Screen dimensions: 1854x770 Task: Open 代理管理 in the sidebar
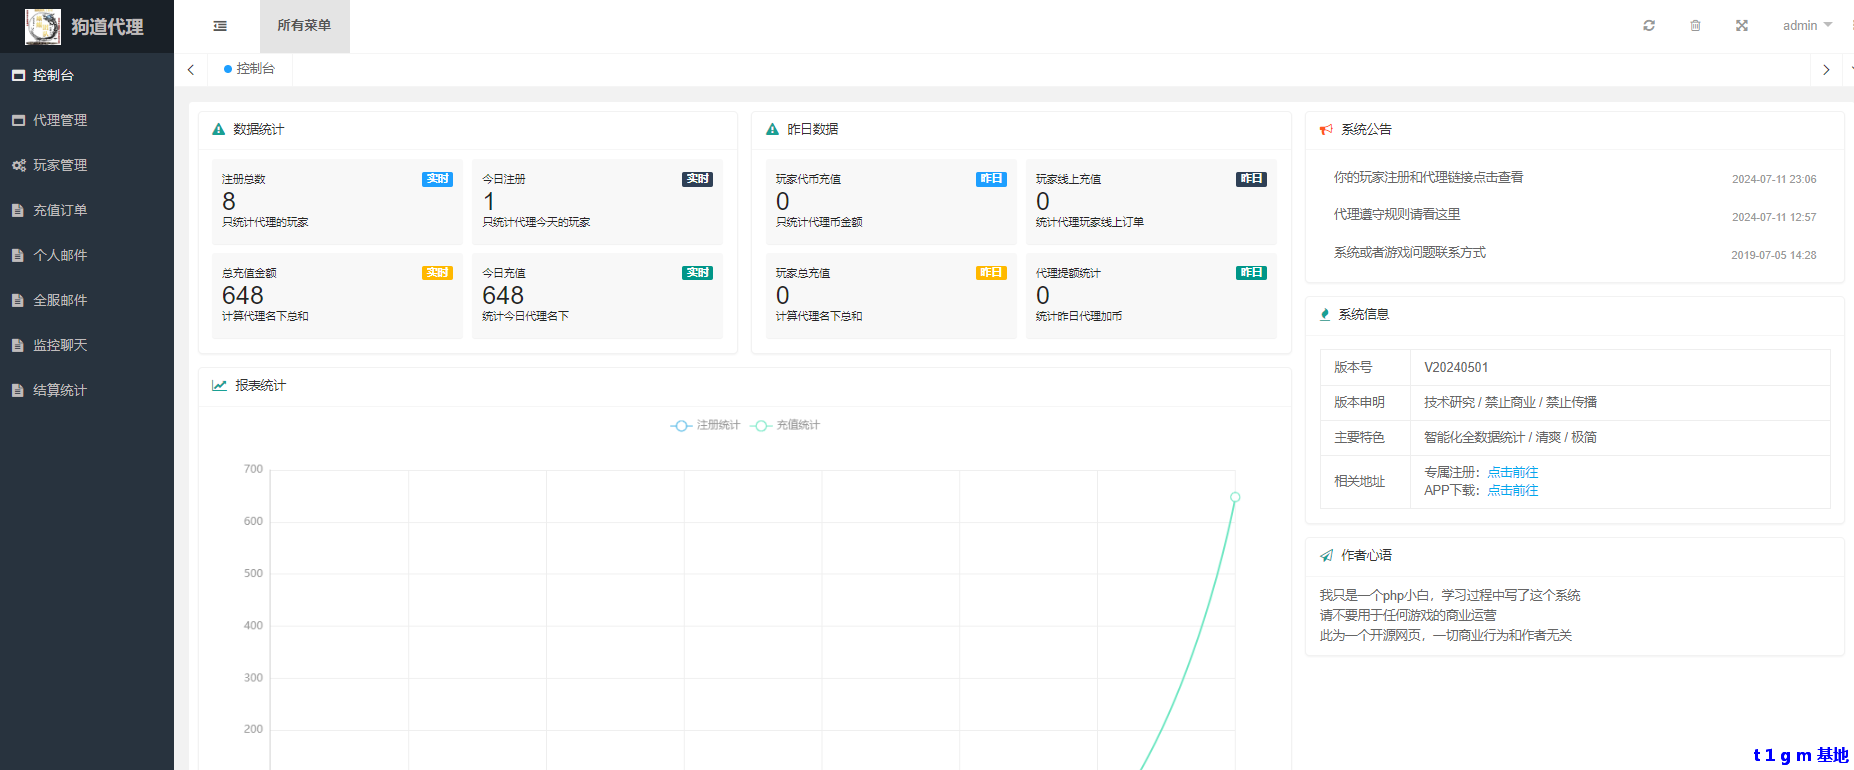(x=87, y=120)
